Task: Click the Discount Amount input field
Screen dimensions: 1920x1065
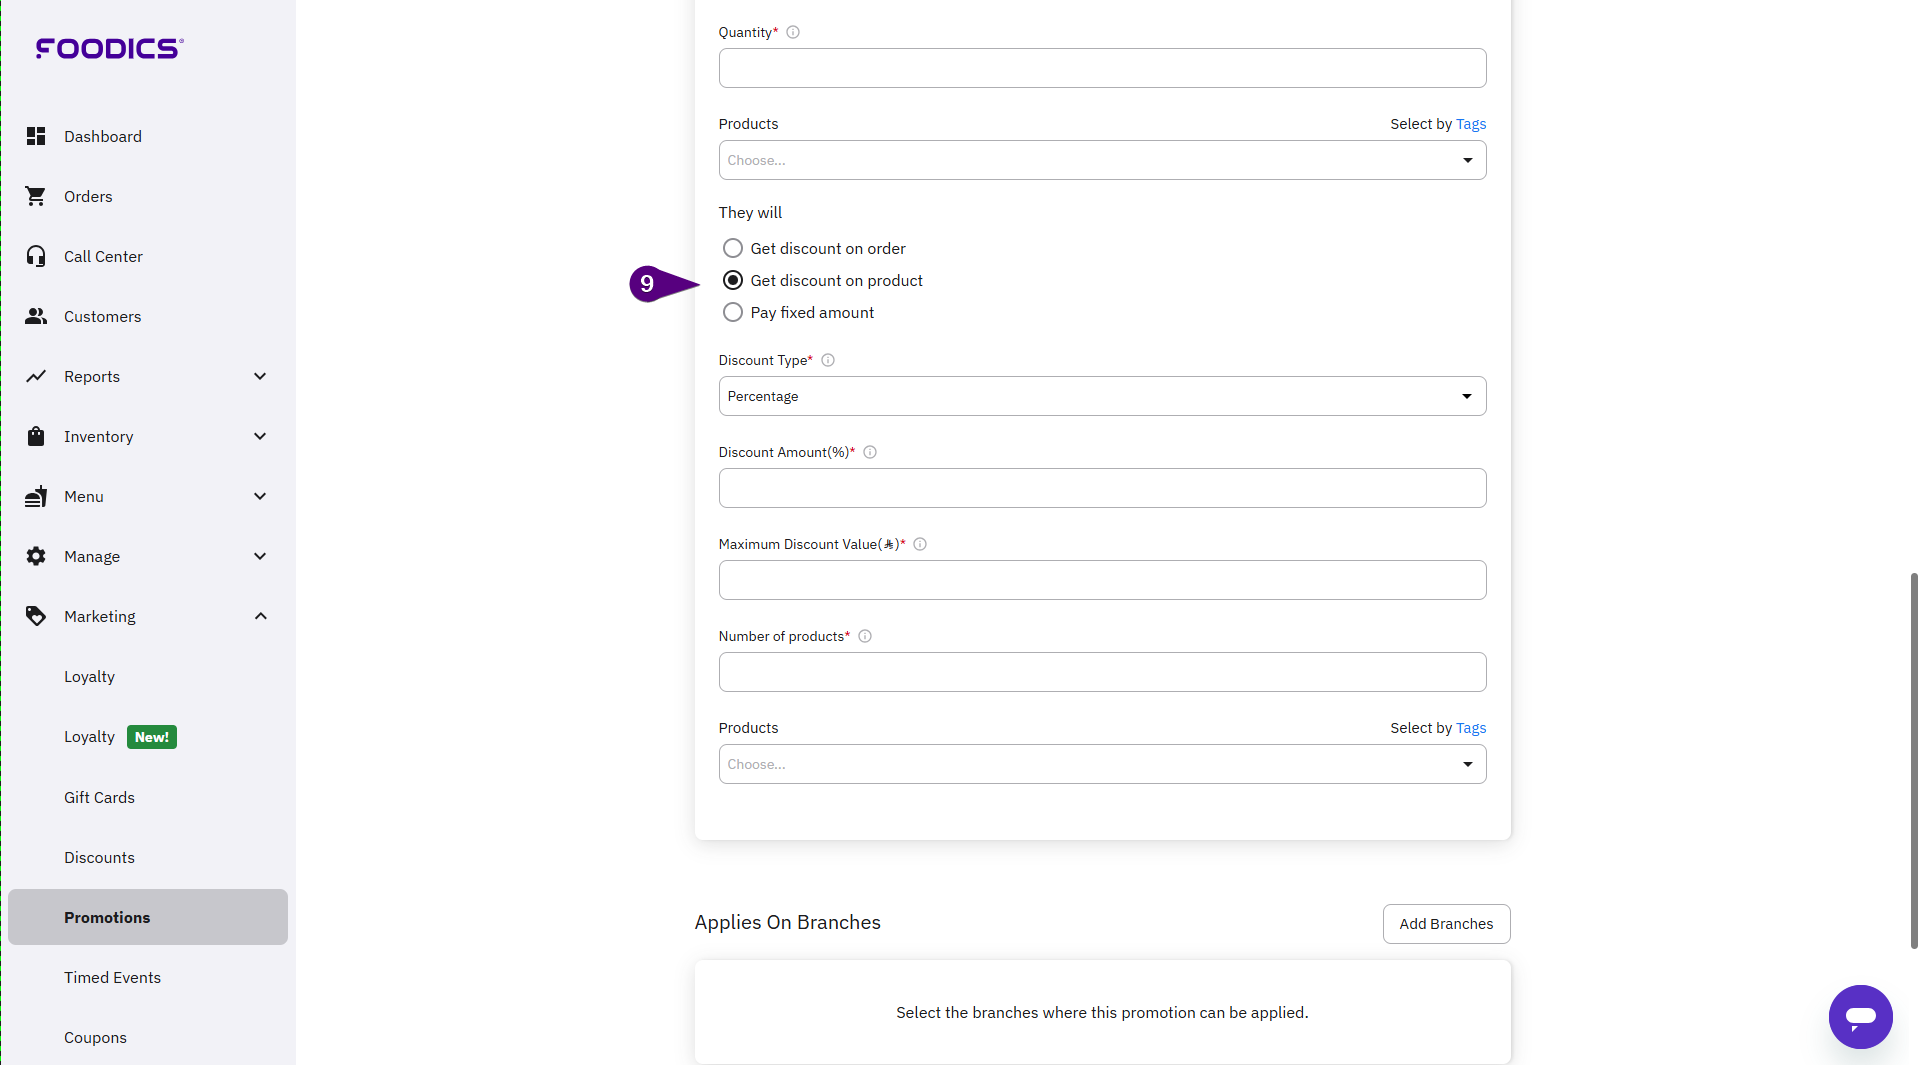Action: [x=1102, y=488]
